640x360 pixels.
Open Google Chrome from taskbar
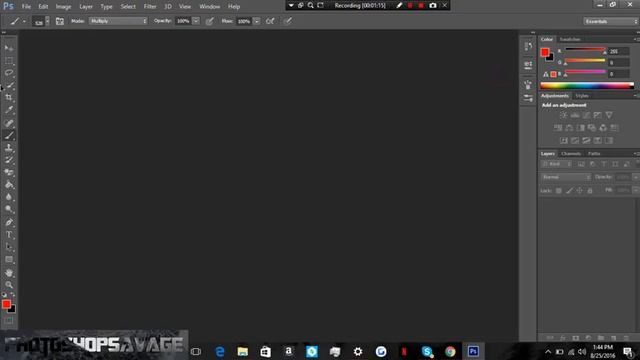click(x=450, y=351)
